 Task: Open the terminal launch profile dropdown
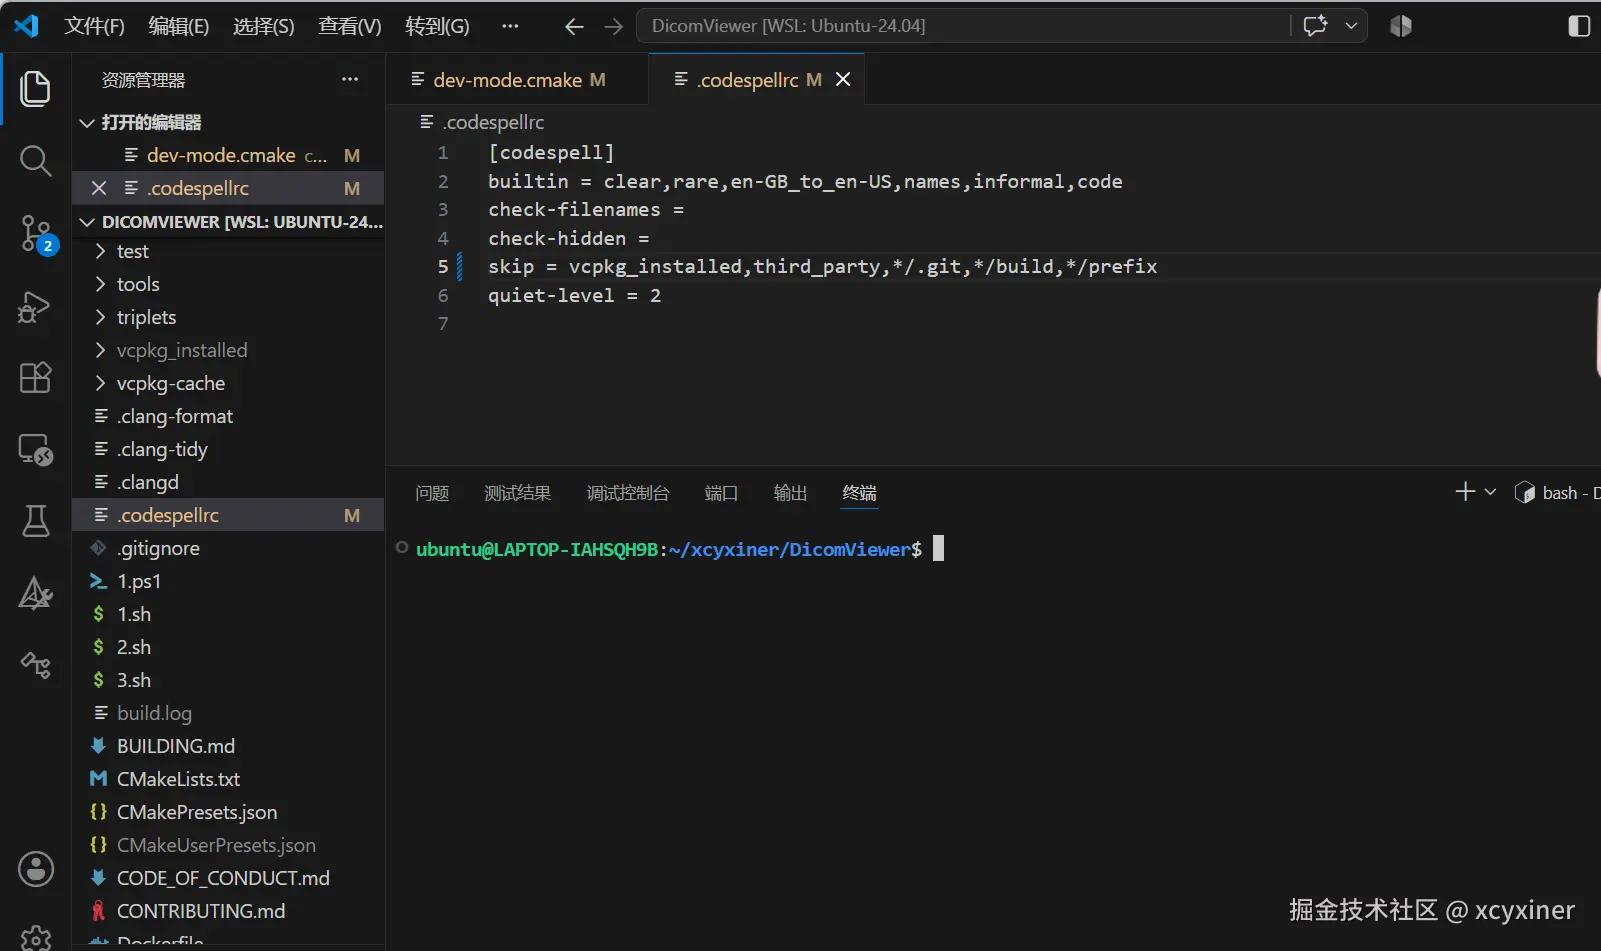[1490, 492]
